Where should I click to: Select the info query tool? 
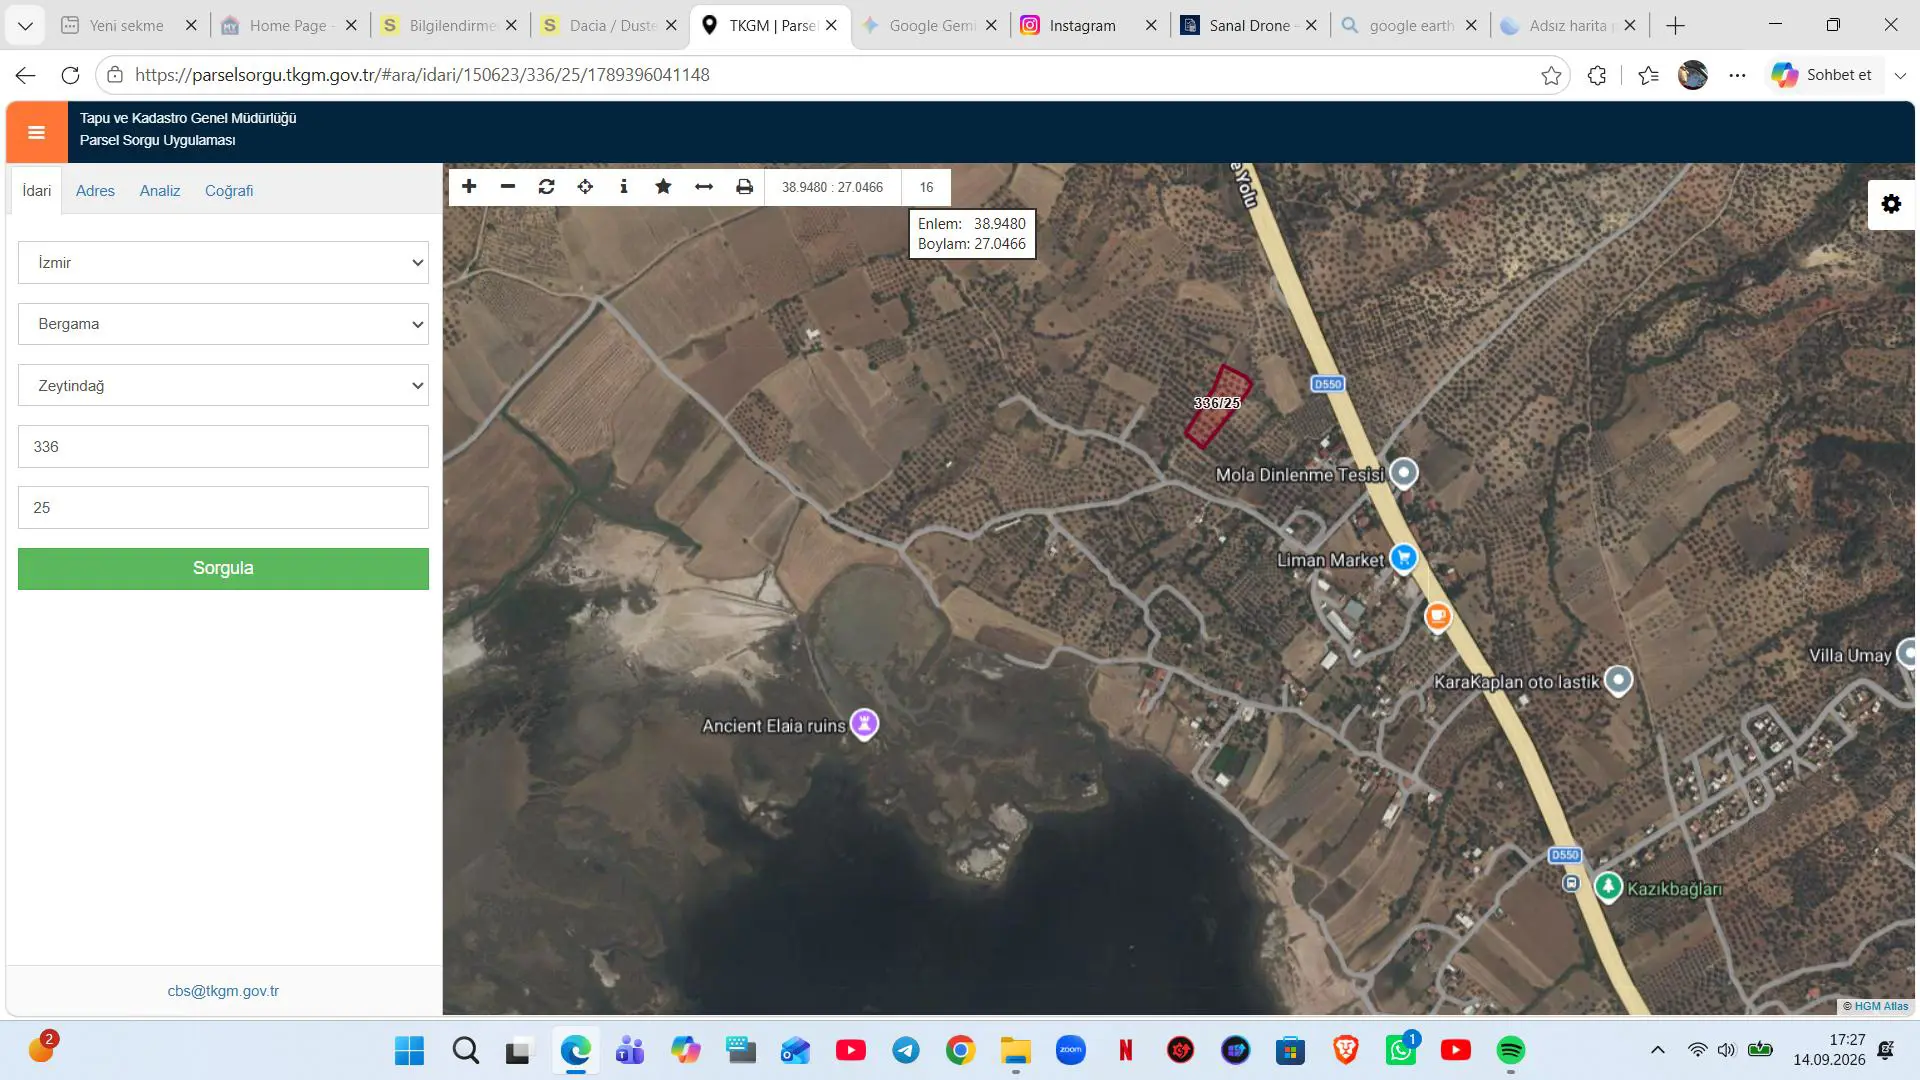624,187
